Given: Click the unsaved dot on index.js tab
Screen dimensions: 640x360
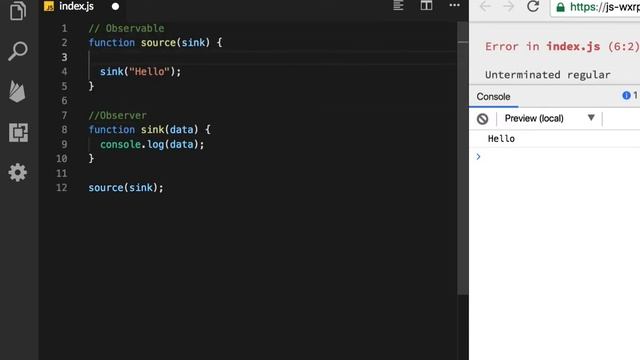Looking at the screenshot, I should [116, 7].
